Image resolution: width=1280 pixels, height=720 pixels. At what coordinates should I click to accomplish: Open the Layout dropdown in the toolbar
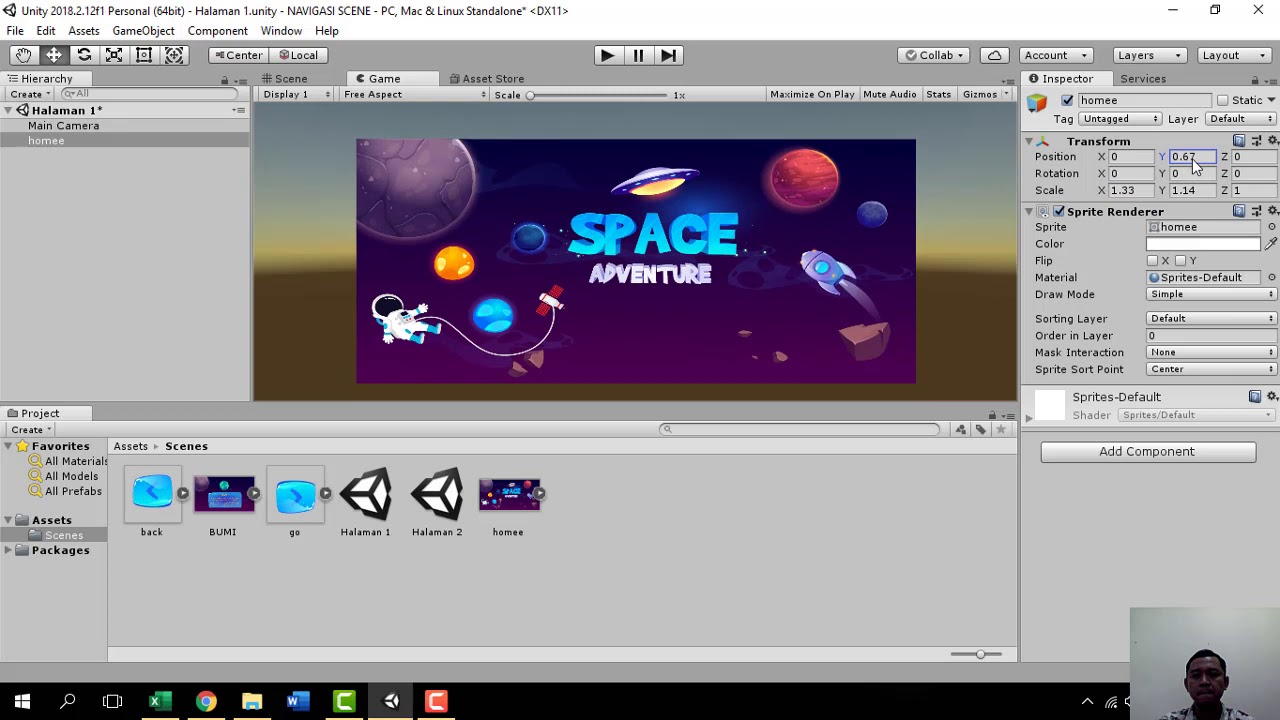point(1234,55)
